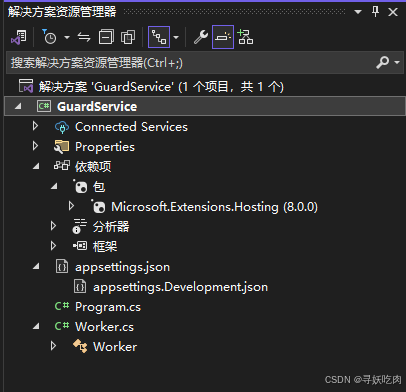The width and height of the screenshot is (406, 392).
Task: Collapse appsettings.json node
Action: tap(36, 266)
